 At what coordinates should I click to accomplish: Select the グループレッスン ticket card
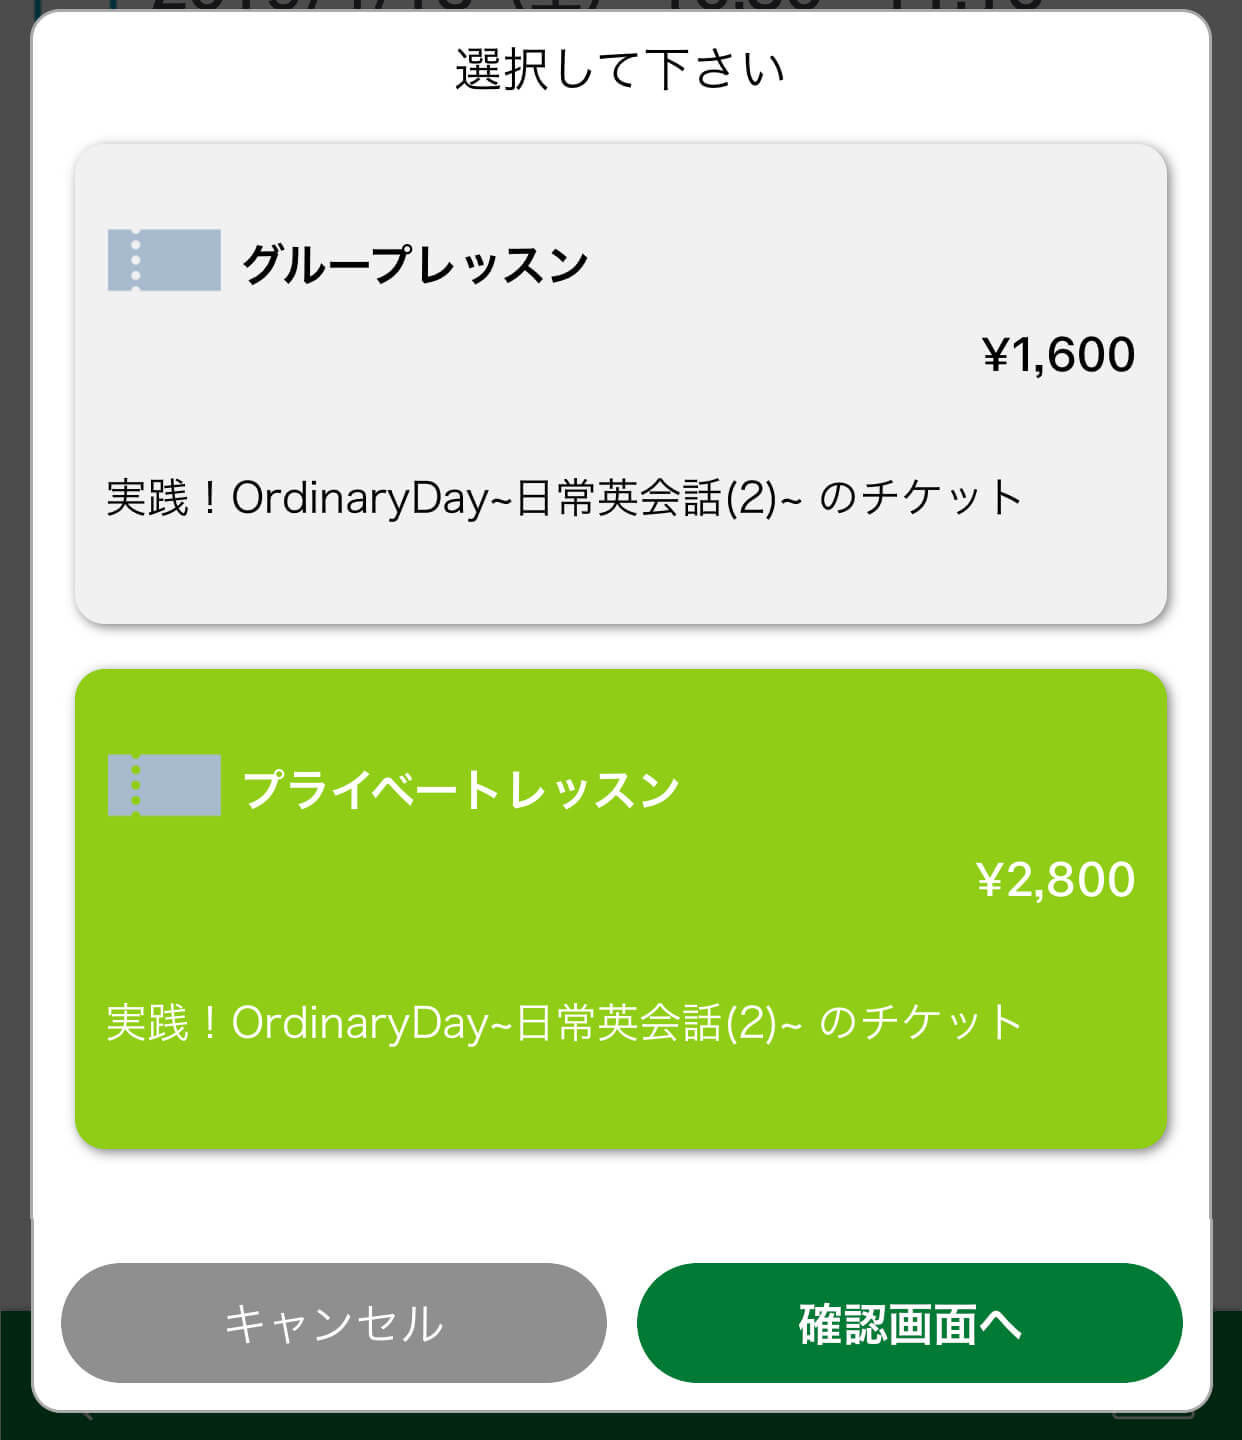[x=621, y=384]
